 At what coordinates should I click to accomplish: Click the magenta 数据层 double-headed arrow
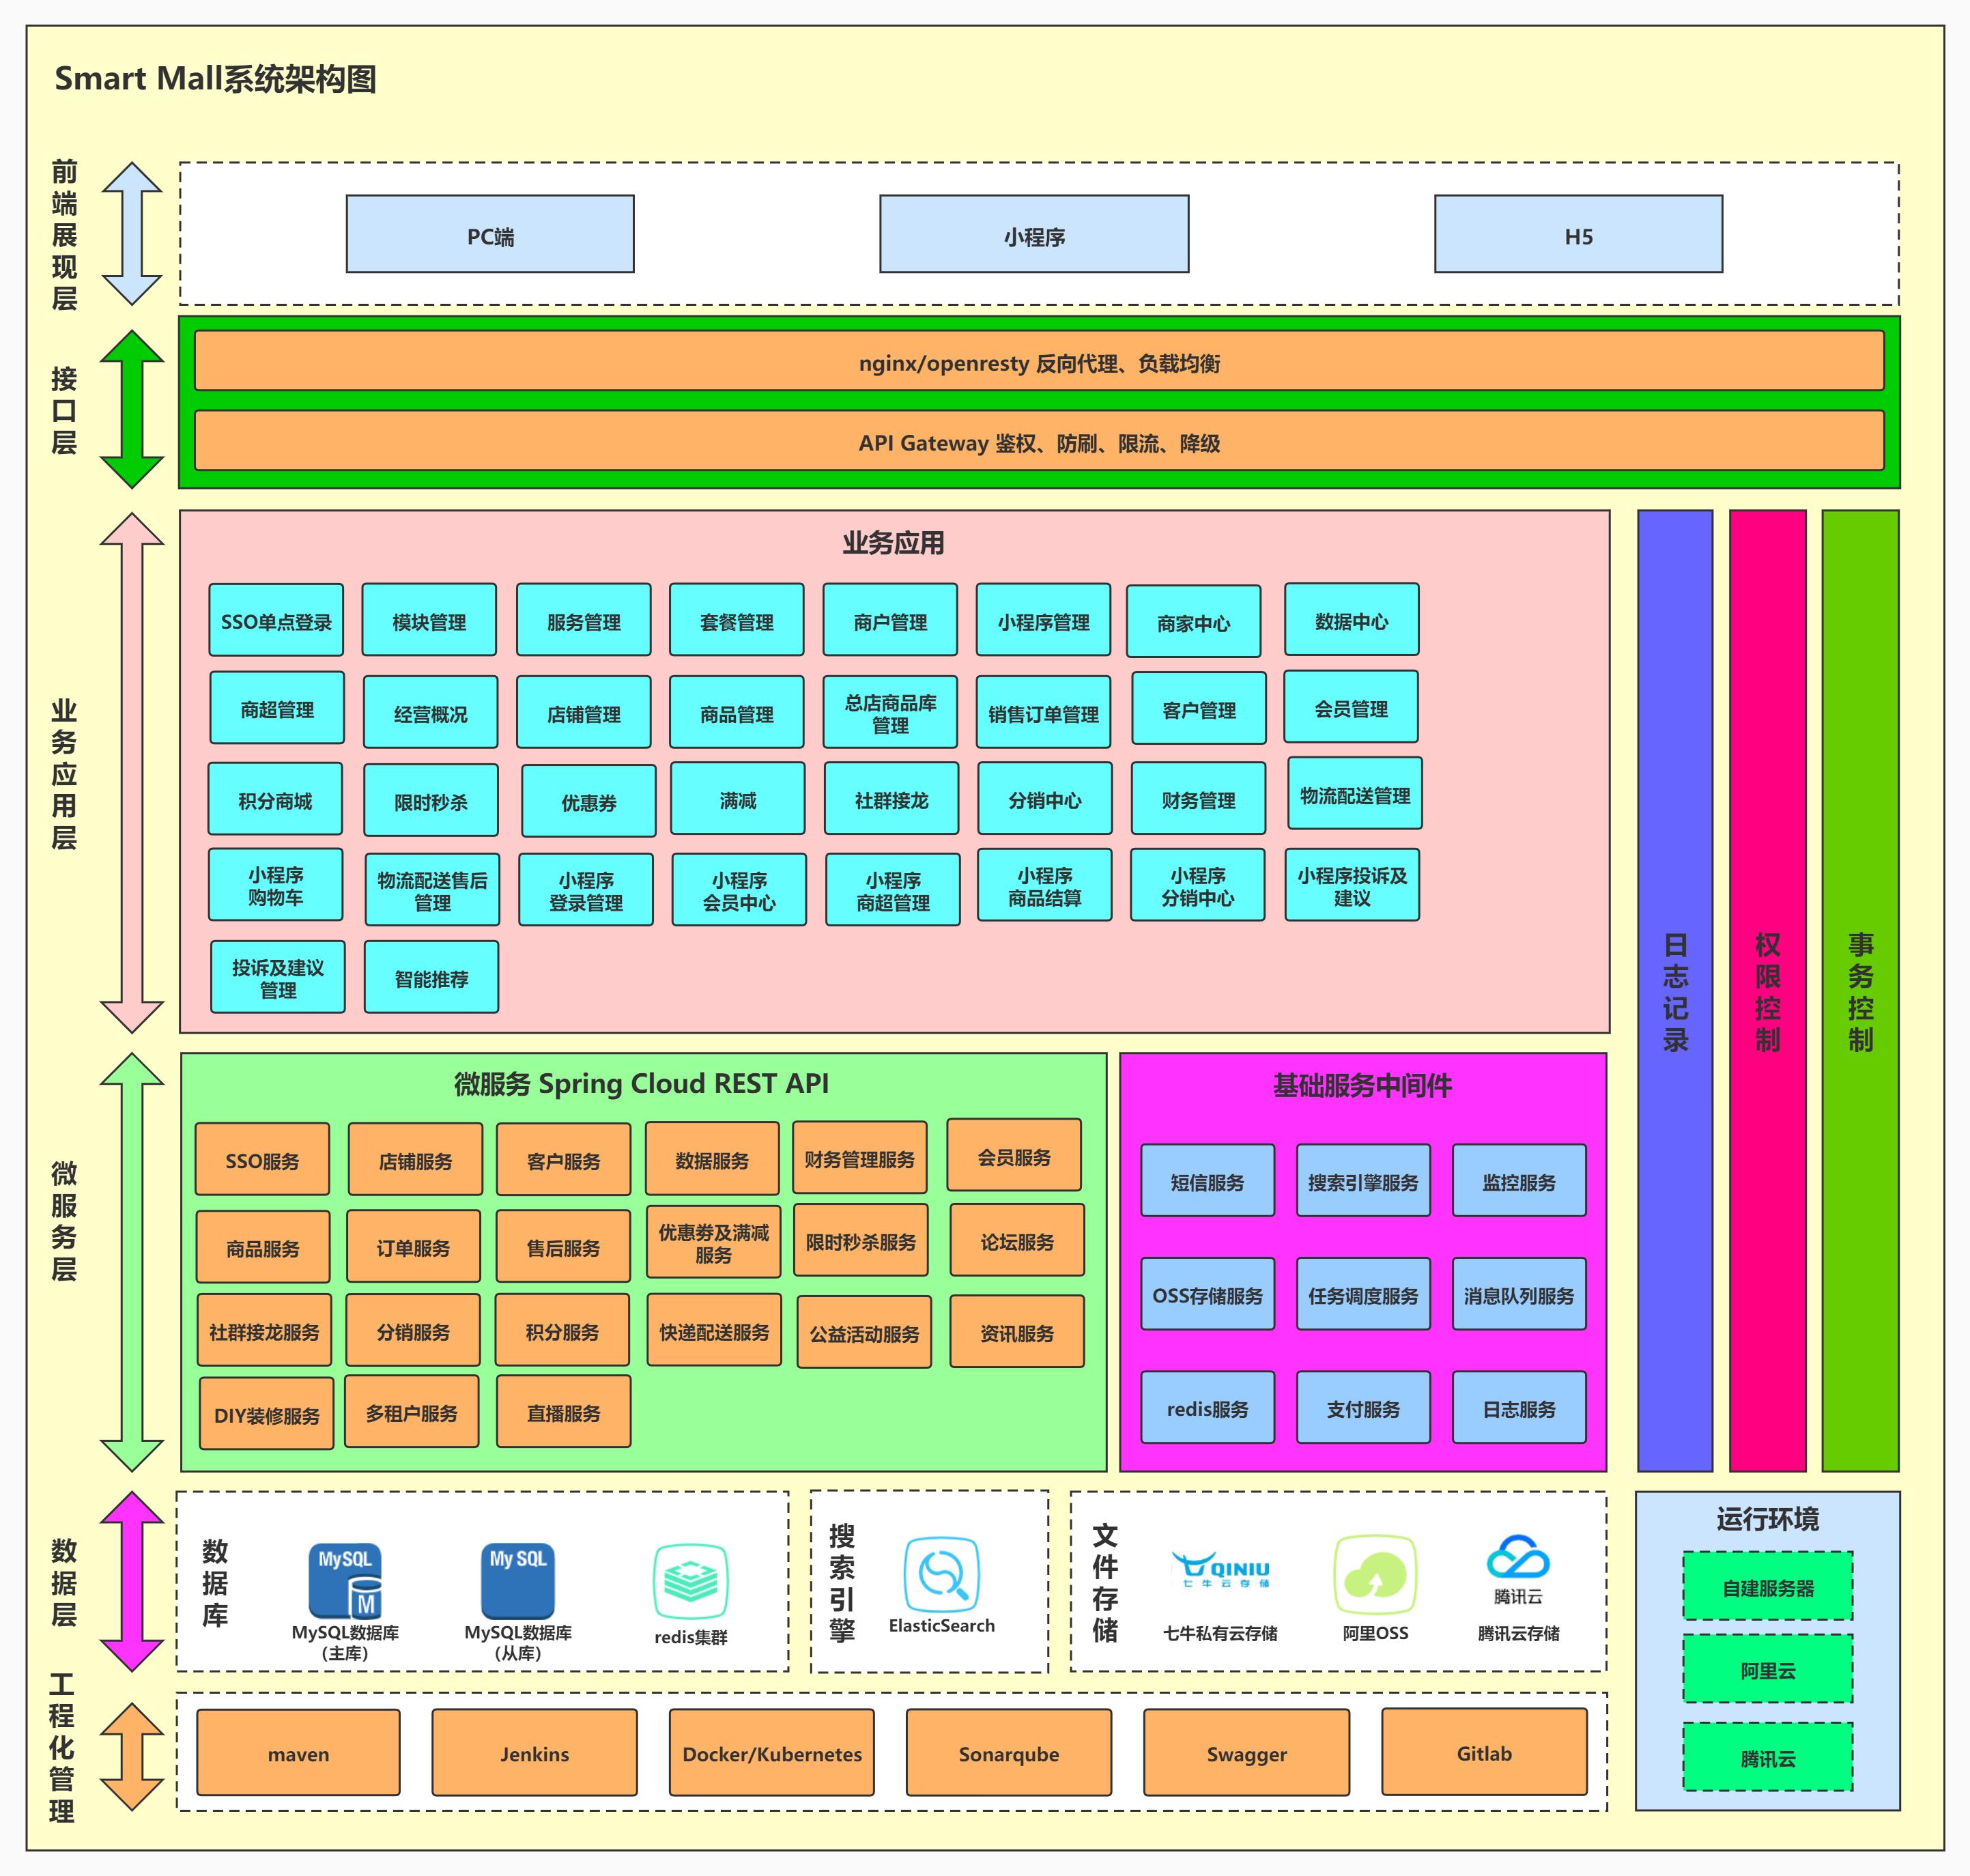(132, 1581)
